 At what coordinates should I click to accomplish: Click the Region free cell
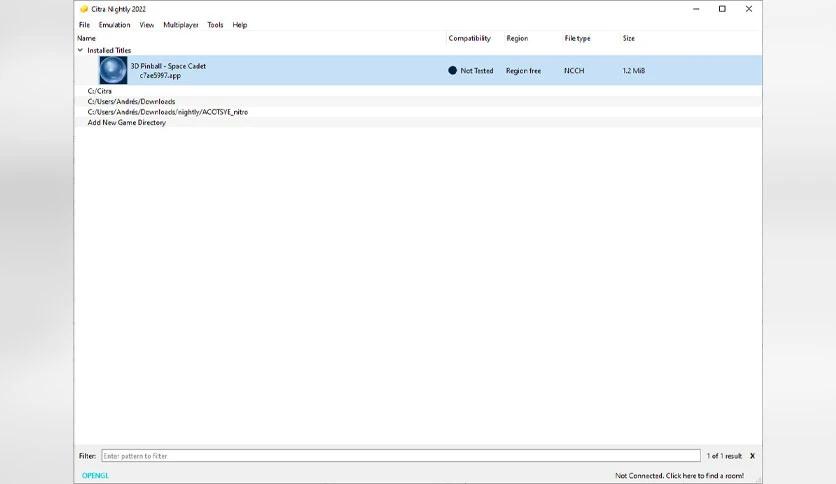[x=523, y=70]
